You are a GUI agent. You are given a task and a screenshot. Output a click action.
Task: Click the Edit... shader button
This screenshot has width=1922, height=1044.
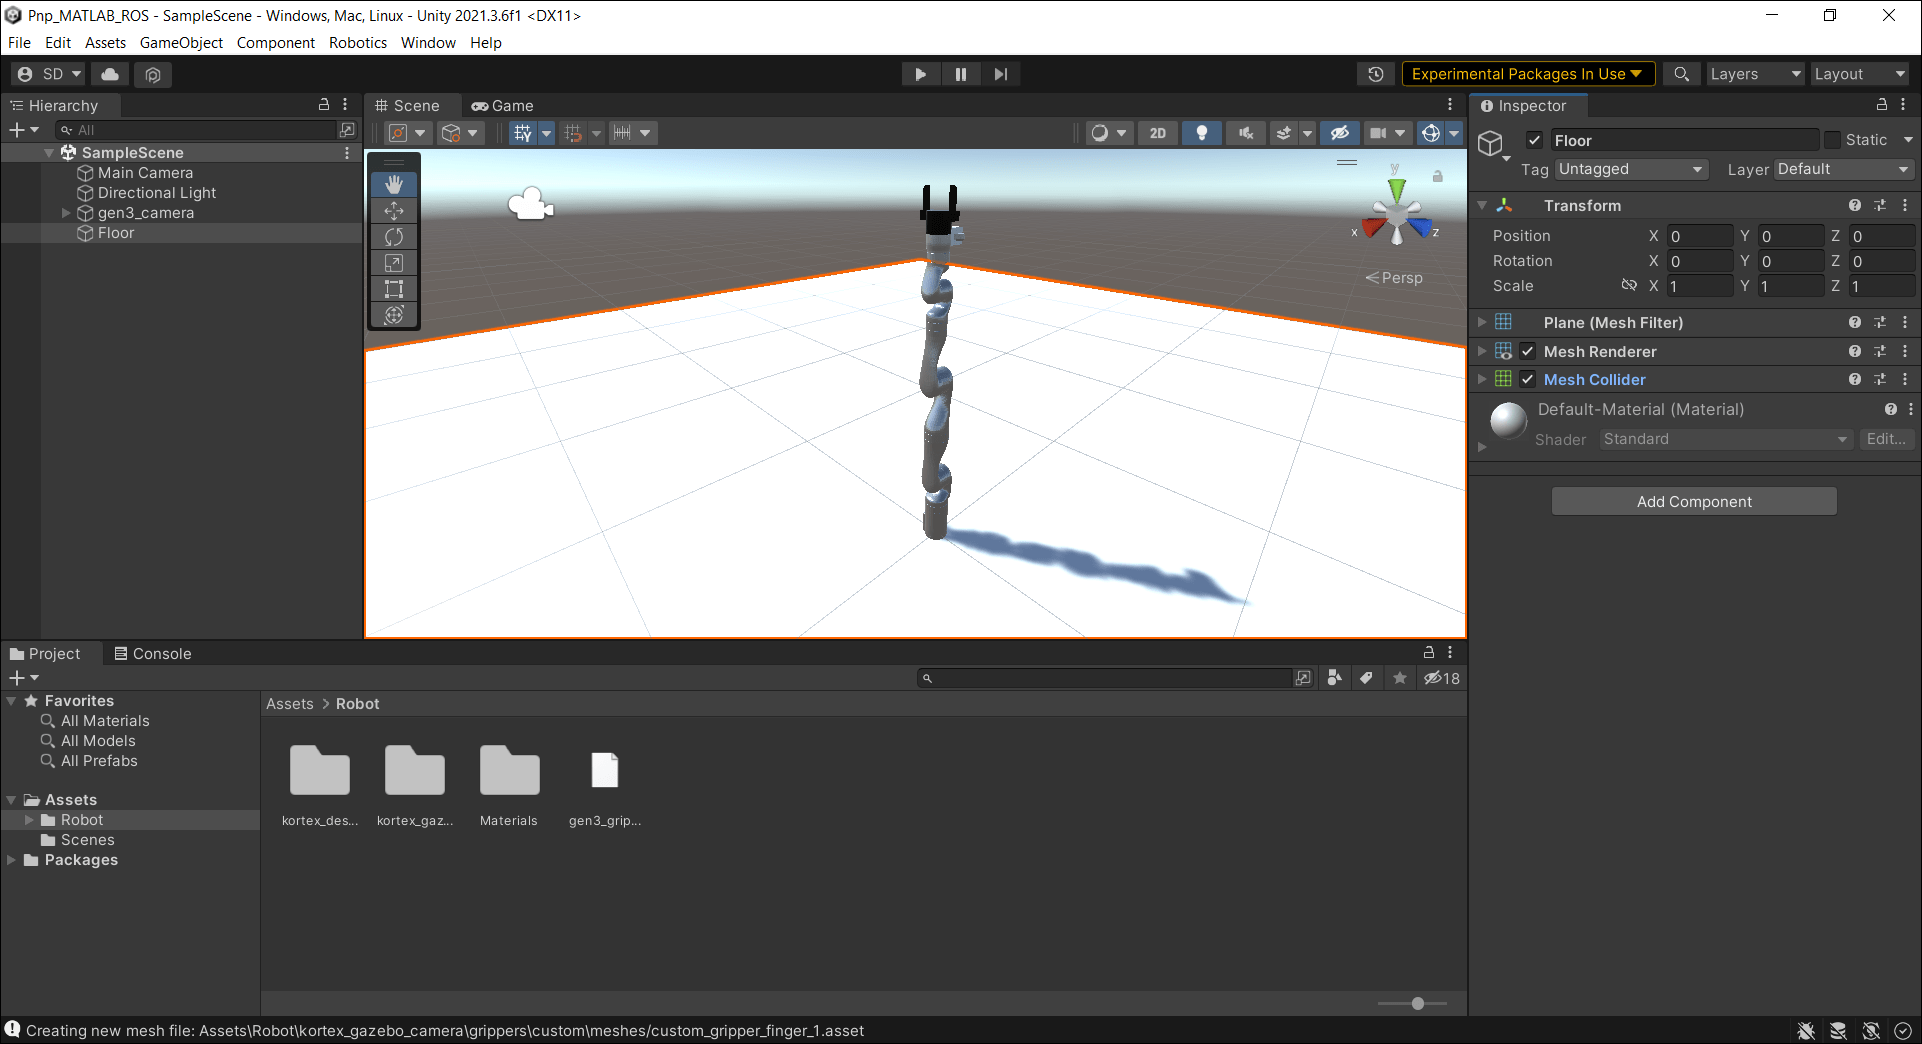(1886, 439)
